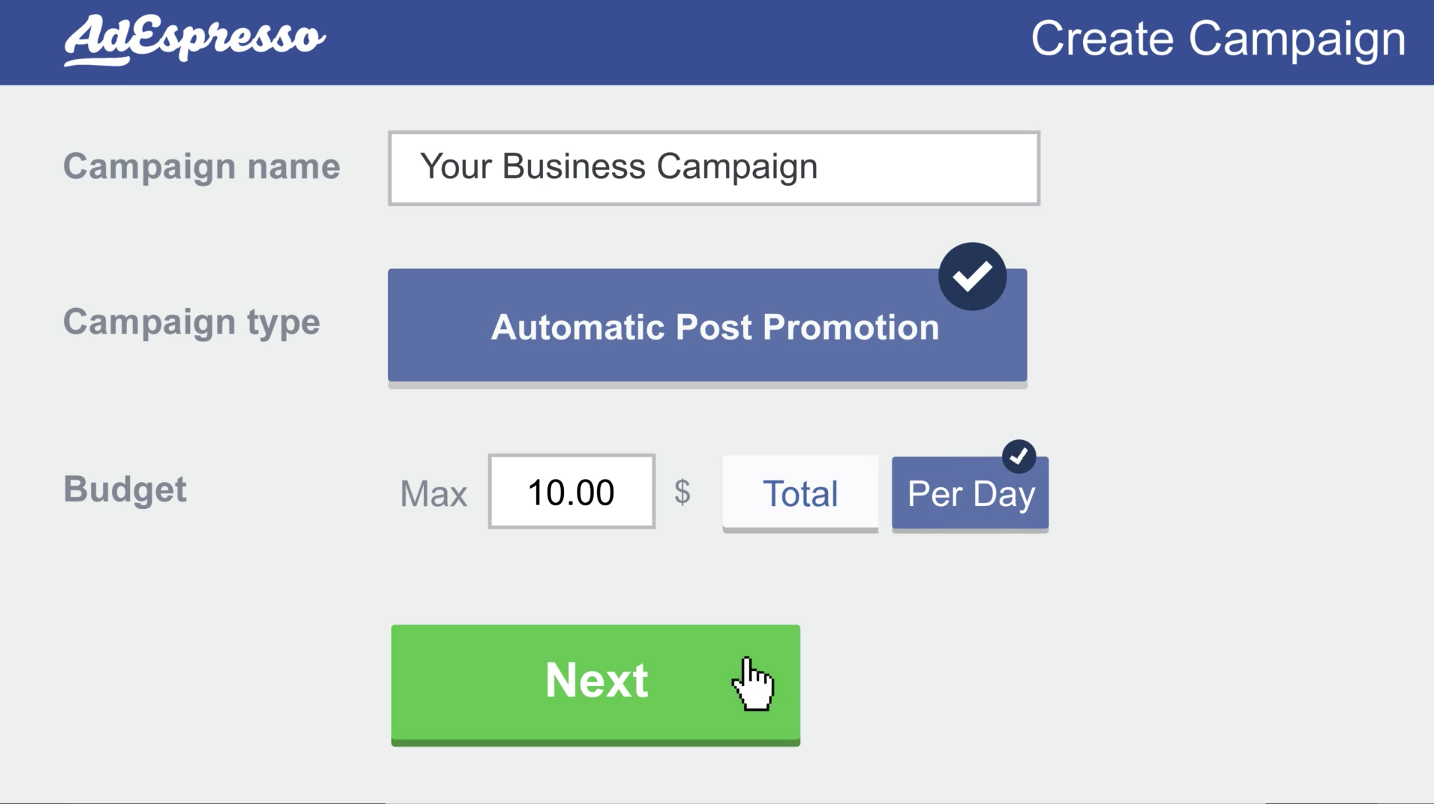Screen dimensions: 1434x804
Task: Select Automatic Post Promotion campaign type
Action: (707, 327)
